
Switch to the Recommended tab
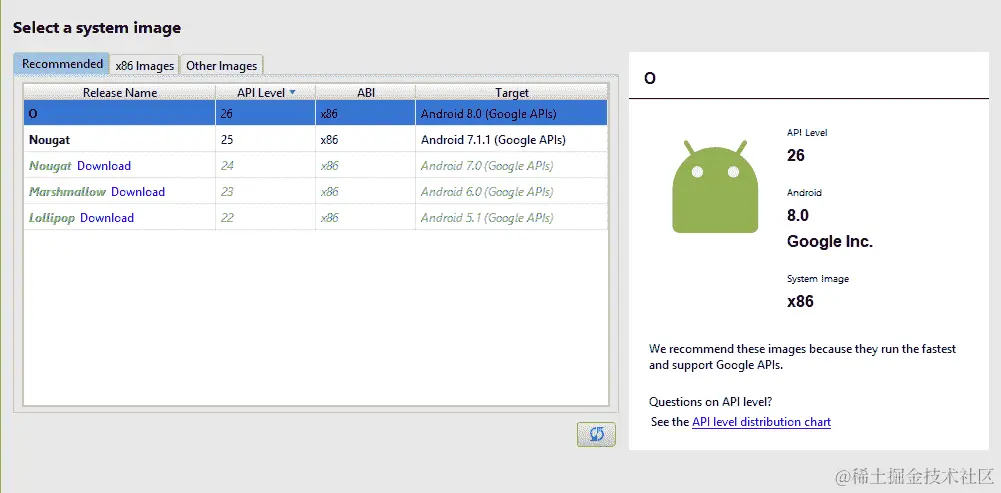(x=62, y=64)
